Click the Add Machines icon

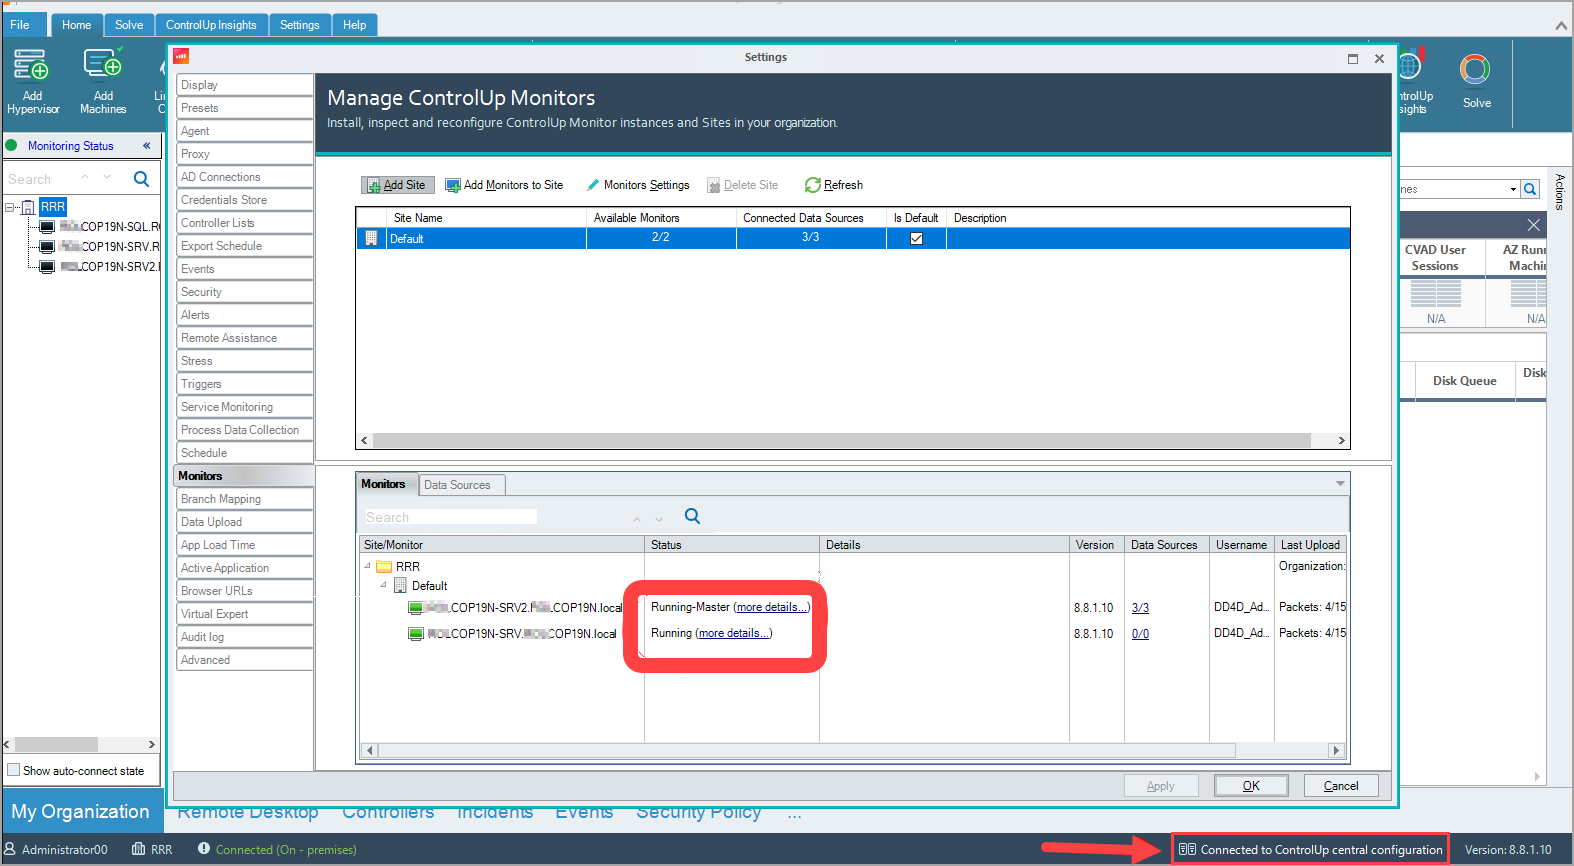102,65
